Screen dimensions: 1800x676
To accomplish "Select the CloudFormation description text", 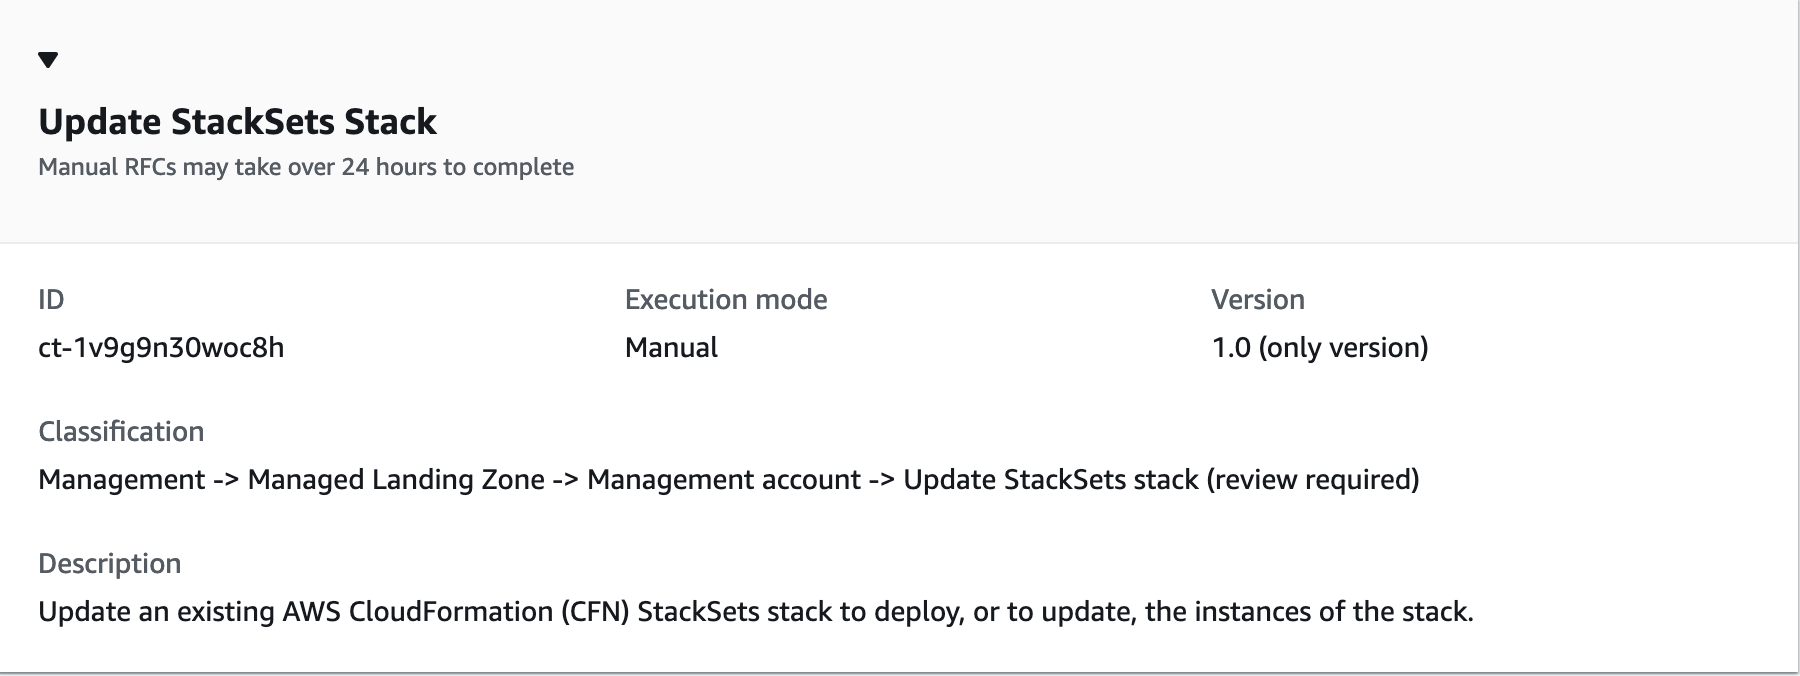I will [756, 611].
